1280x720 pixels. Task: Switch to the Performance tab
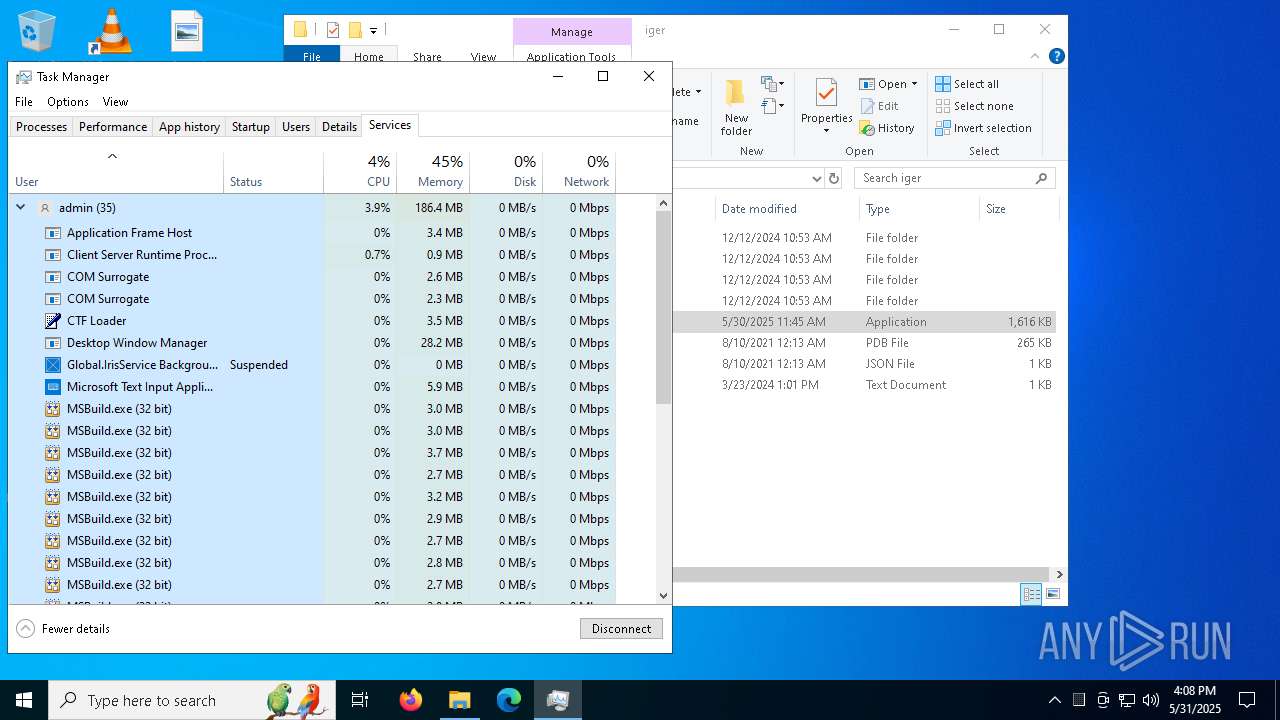[113, 127]
